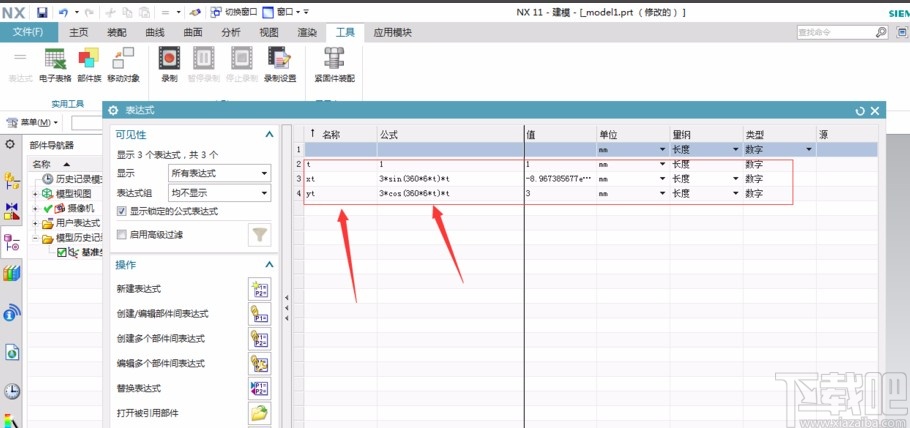
Task: Open the reuse library books icon
Action: click(x=12, y=273)
